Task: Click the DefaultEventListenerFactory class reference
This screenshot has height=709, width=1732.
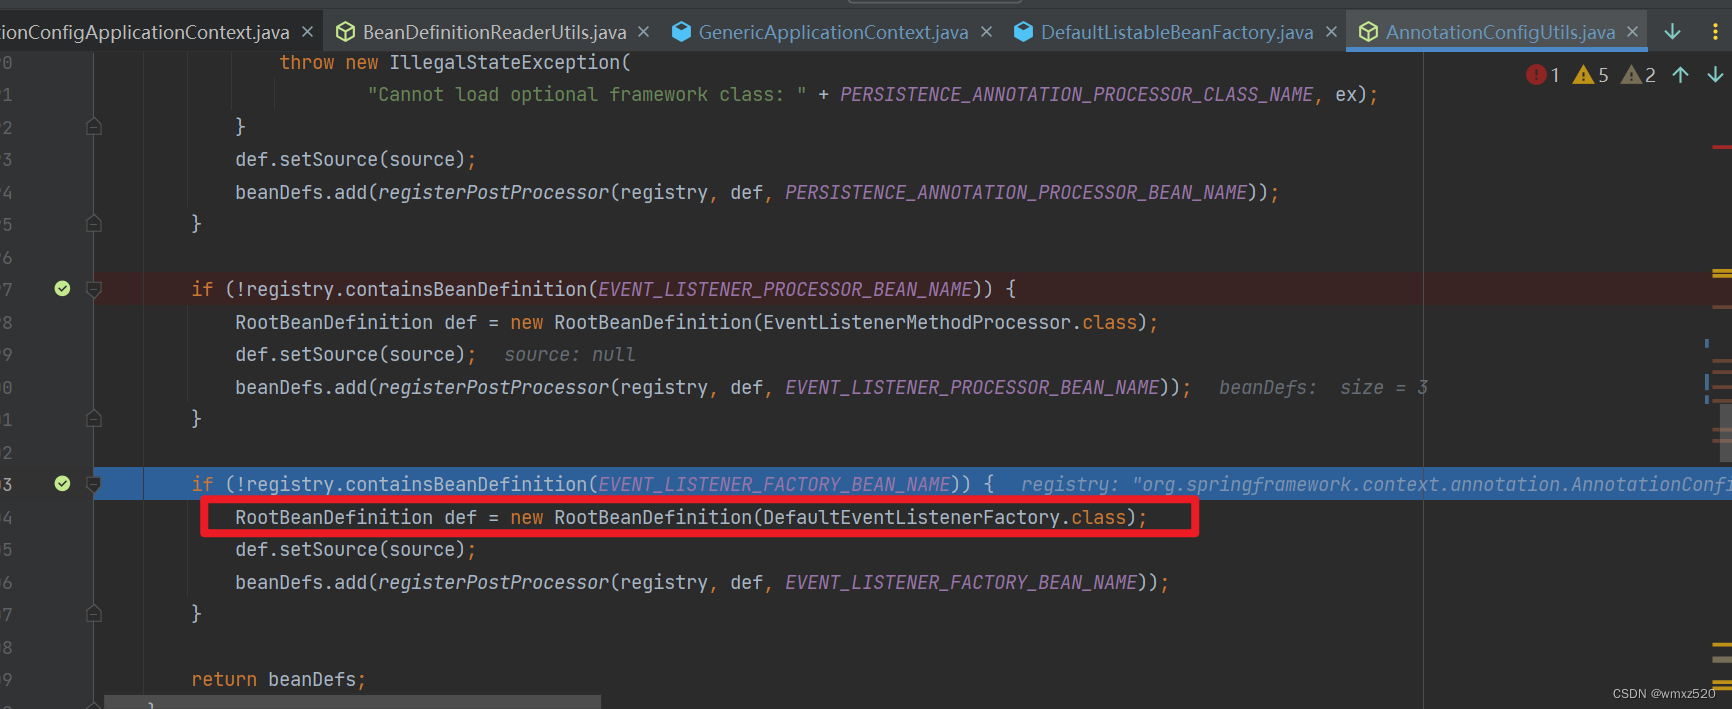Action: click(911, 517)
